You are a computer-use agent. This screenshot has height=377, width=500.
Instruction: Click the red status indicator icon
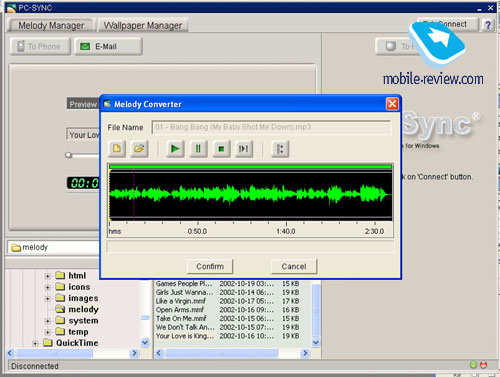pyautogui.click(x=483, y=365)
